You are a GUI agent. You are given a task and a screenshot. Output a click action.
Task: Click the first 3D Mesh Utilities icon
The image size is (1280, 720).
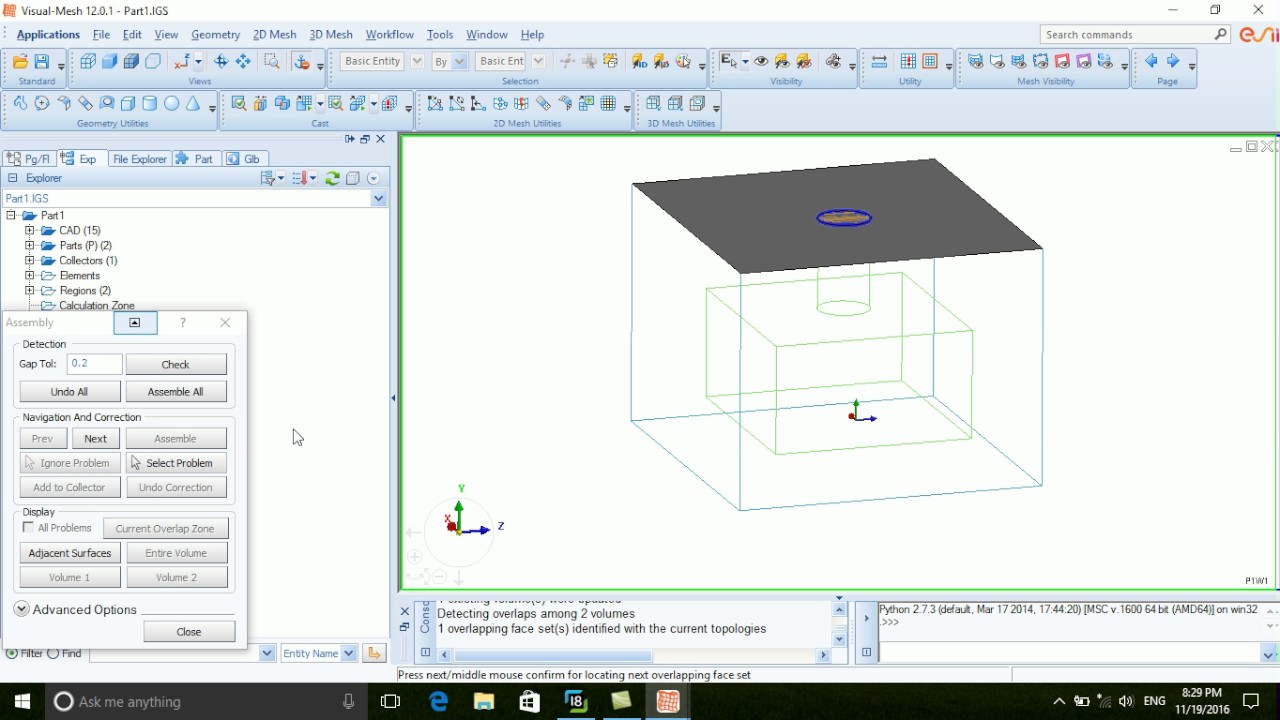point(653,103)
